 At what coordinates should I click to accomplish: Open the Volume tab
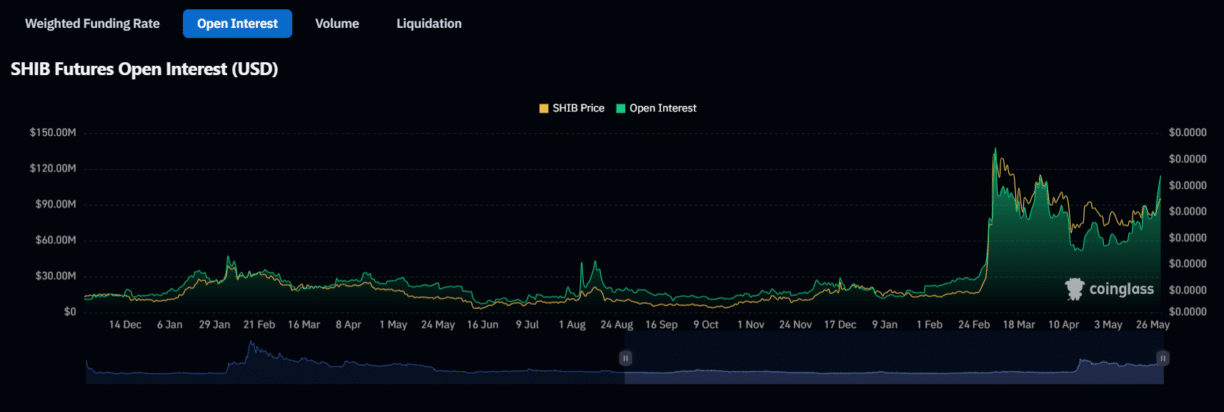pyautogui.click(x=337, y=23)
